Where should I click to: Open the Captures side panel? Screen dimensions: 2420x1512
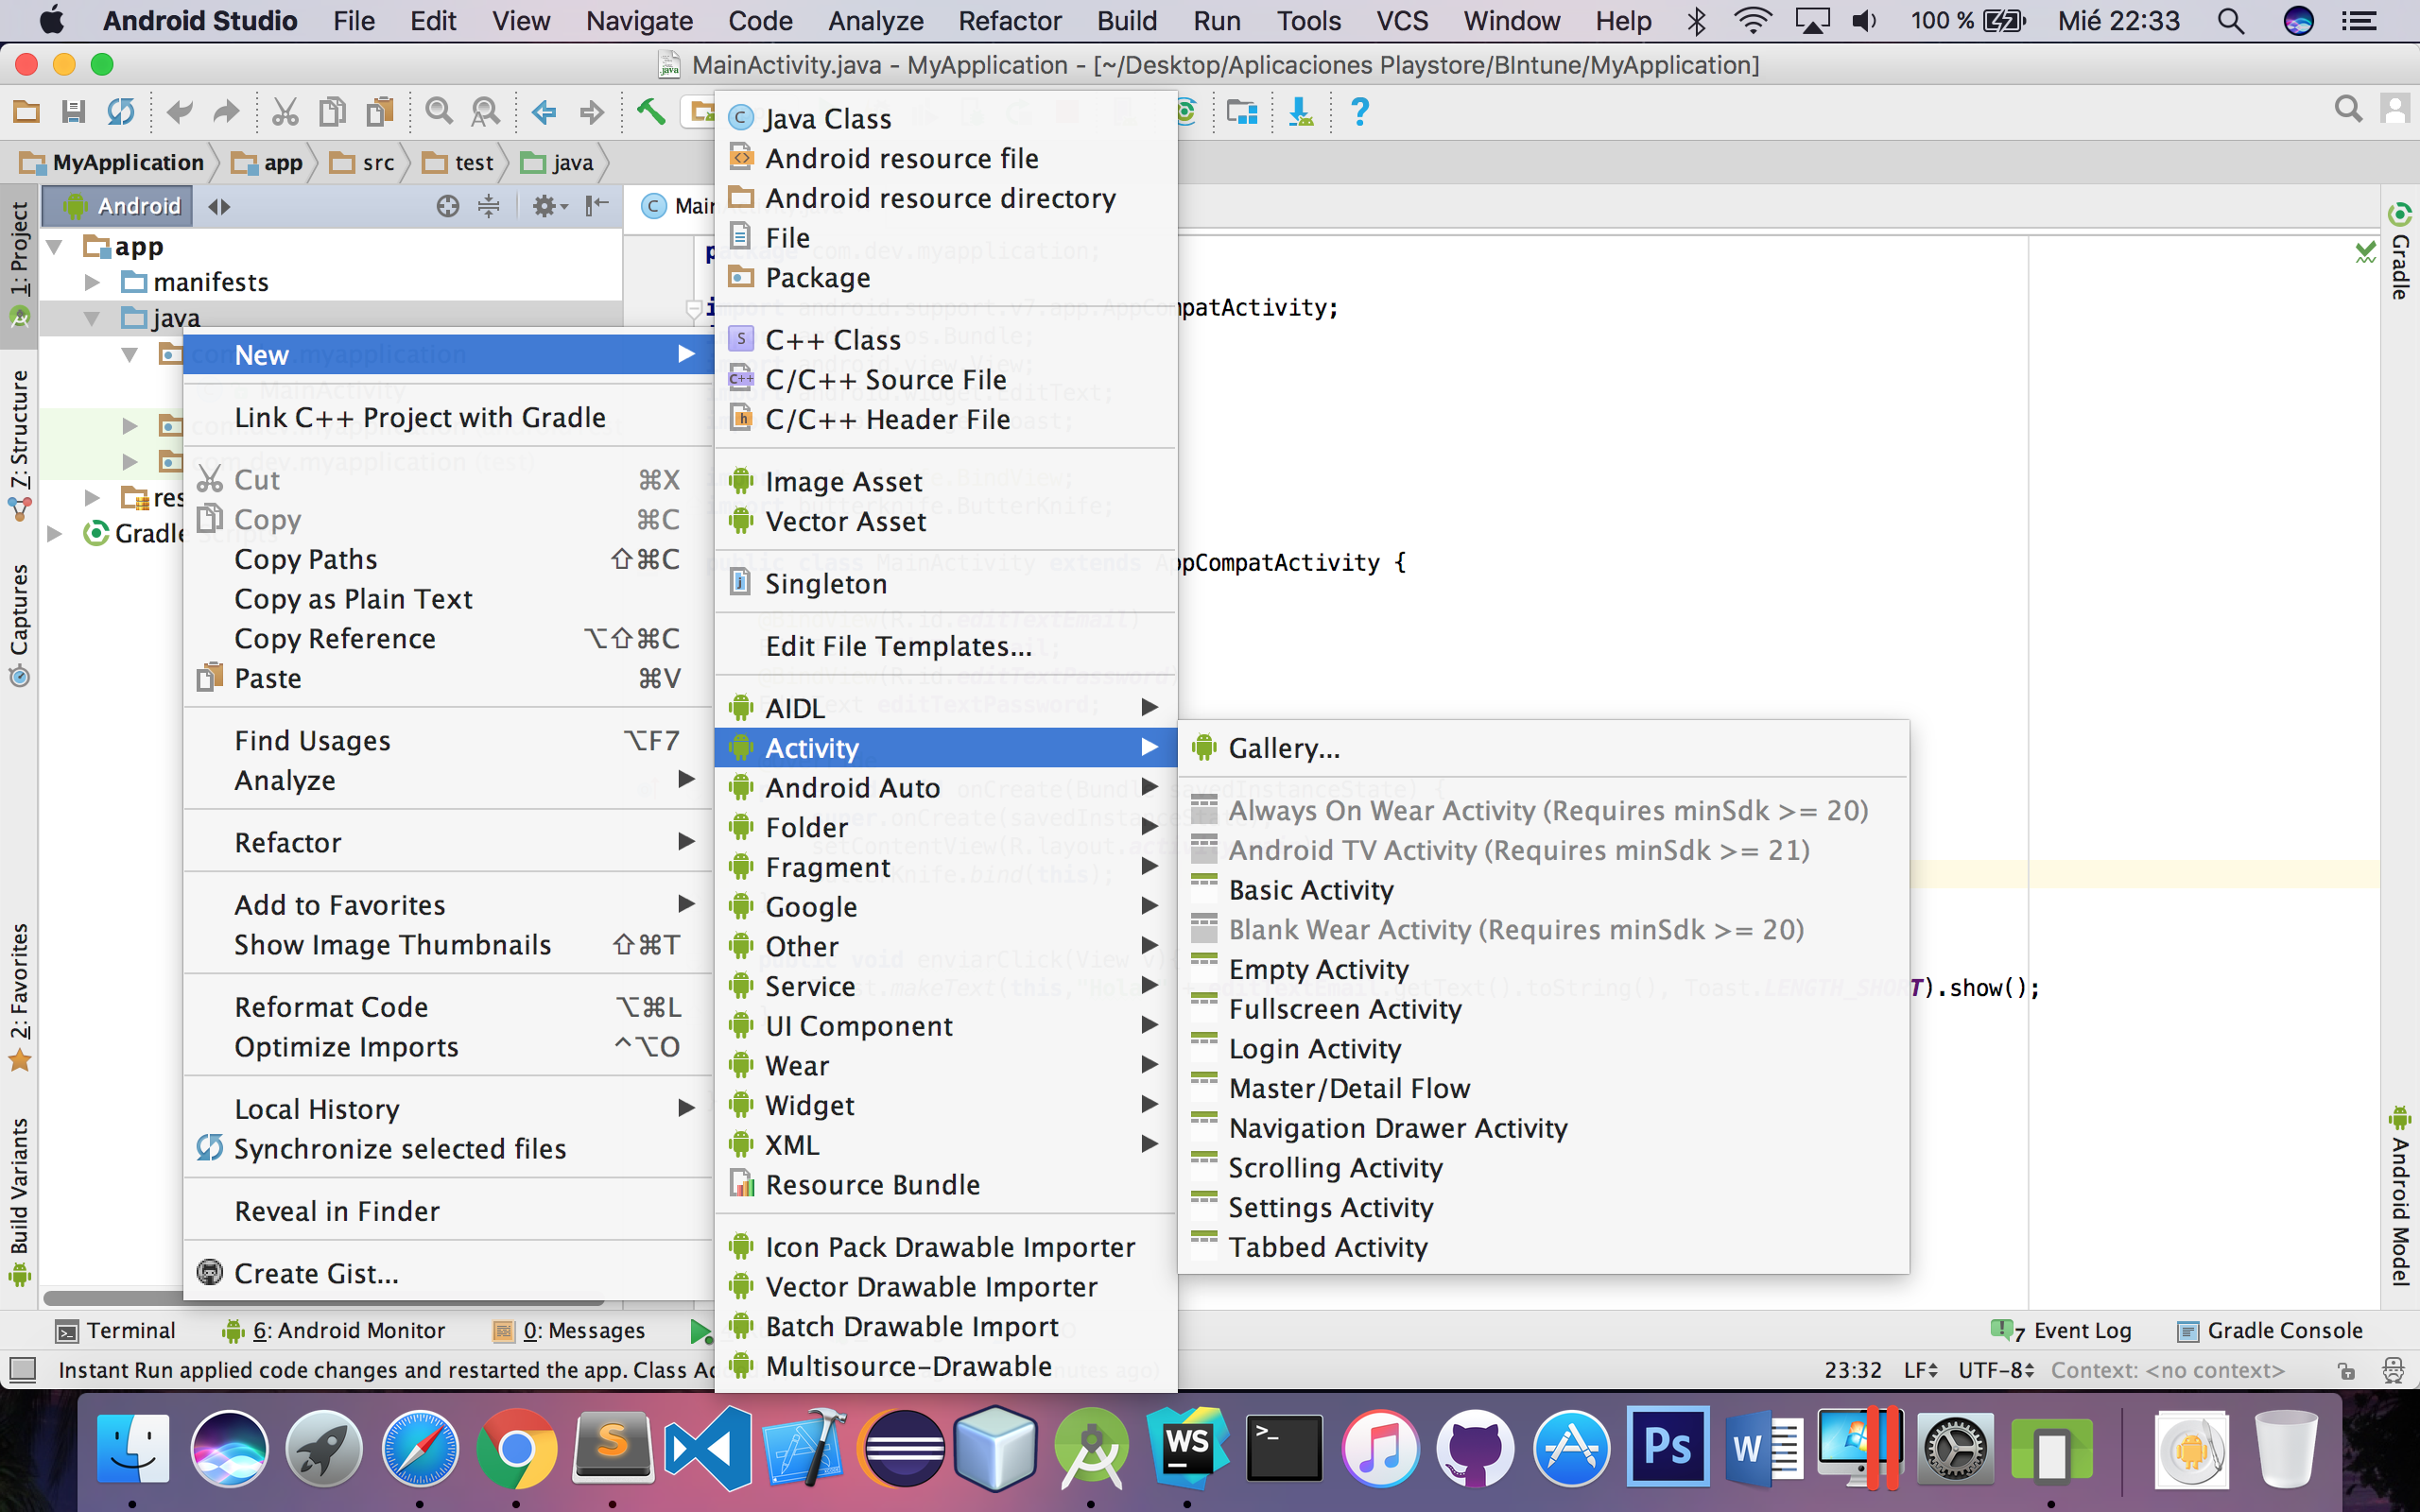19,624
